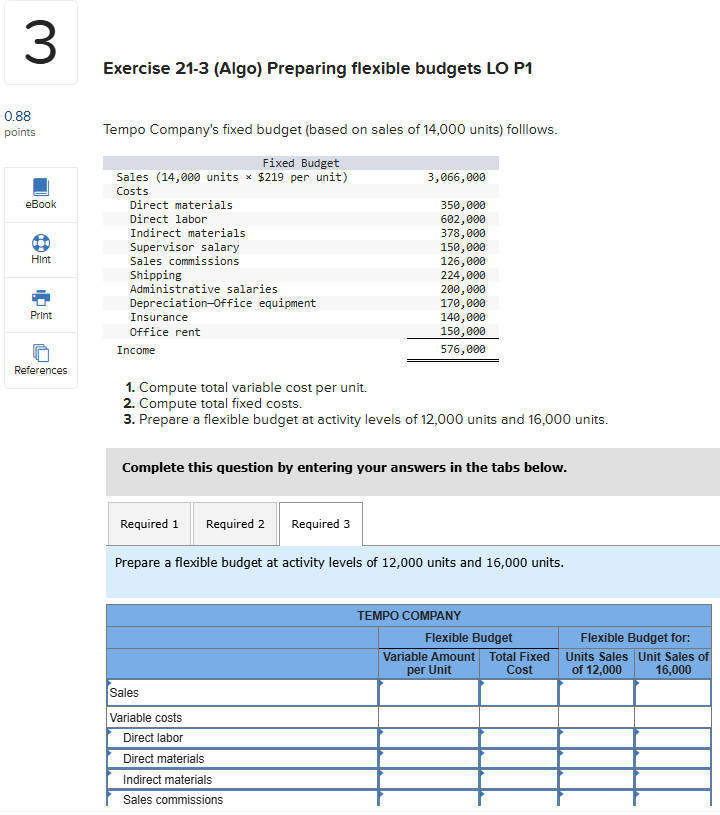720x815 pixels.
Task: Click Indirect materials 12,000 units field
Action: [597, 780]
